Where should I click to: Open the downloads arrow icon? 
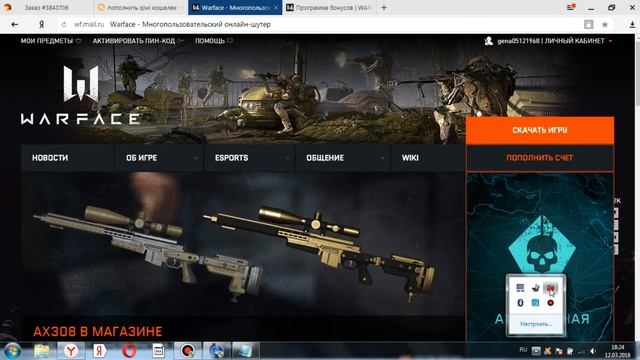(632, 24)
